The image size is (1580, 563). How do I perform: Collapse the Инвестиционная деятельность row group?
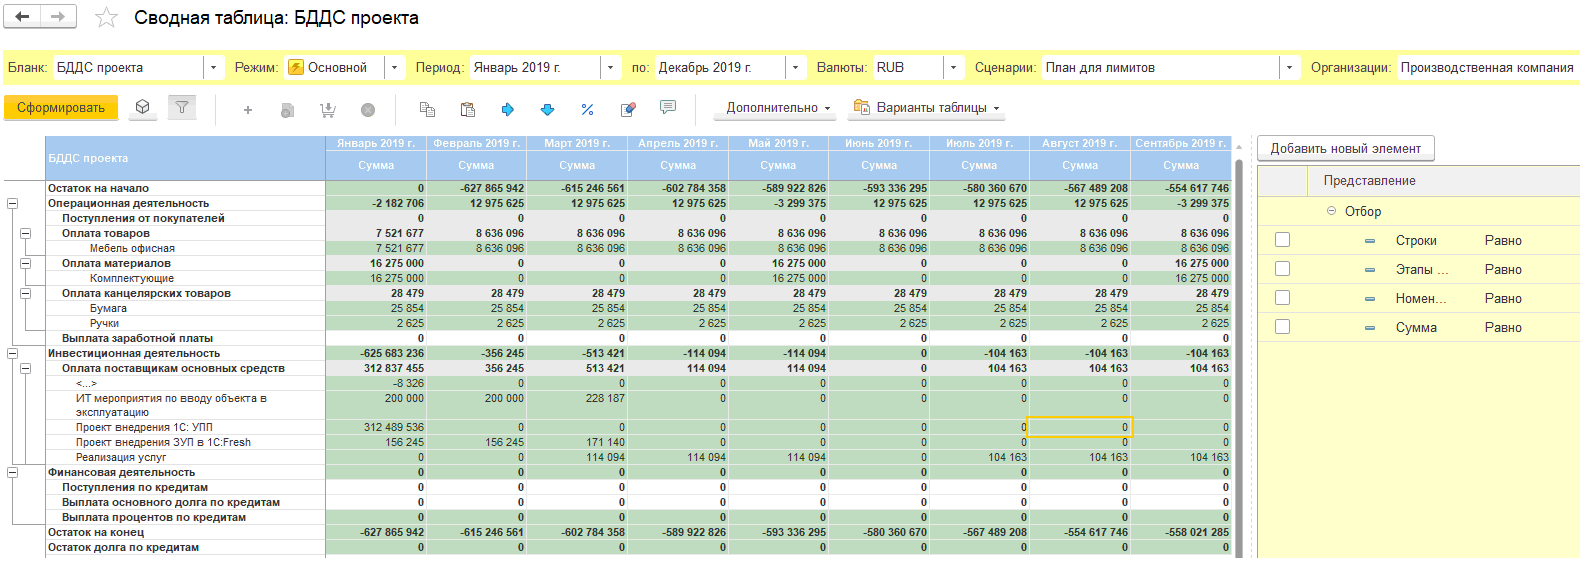(x=12, y=353)
